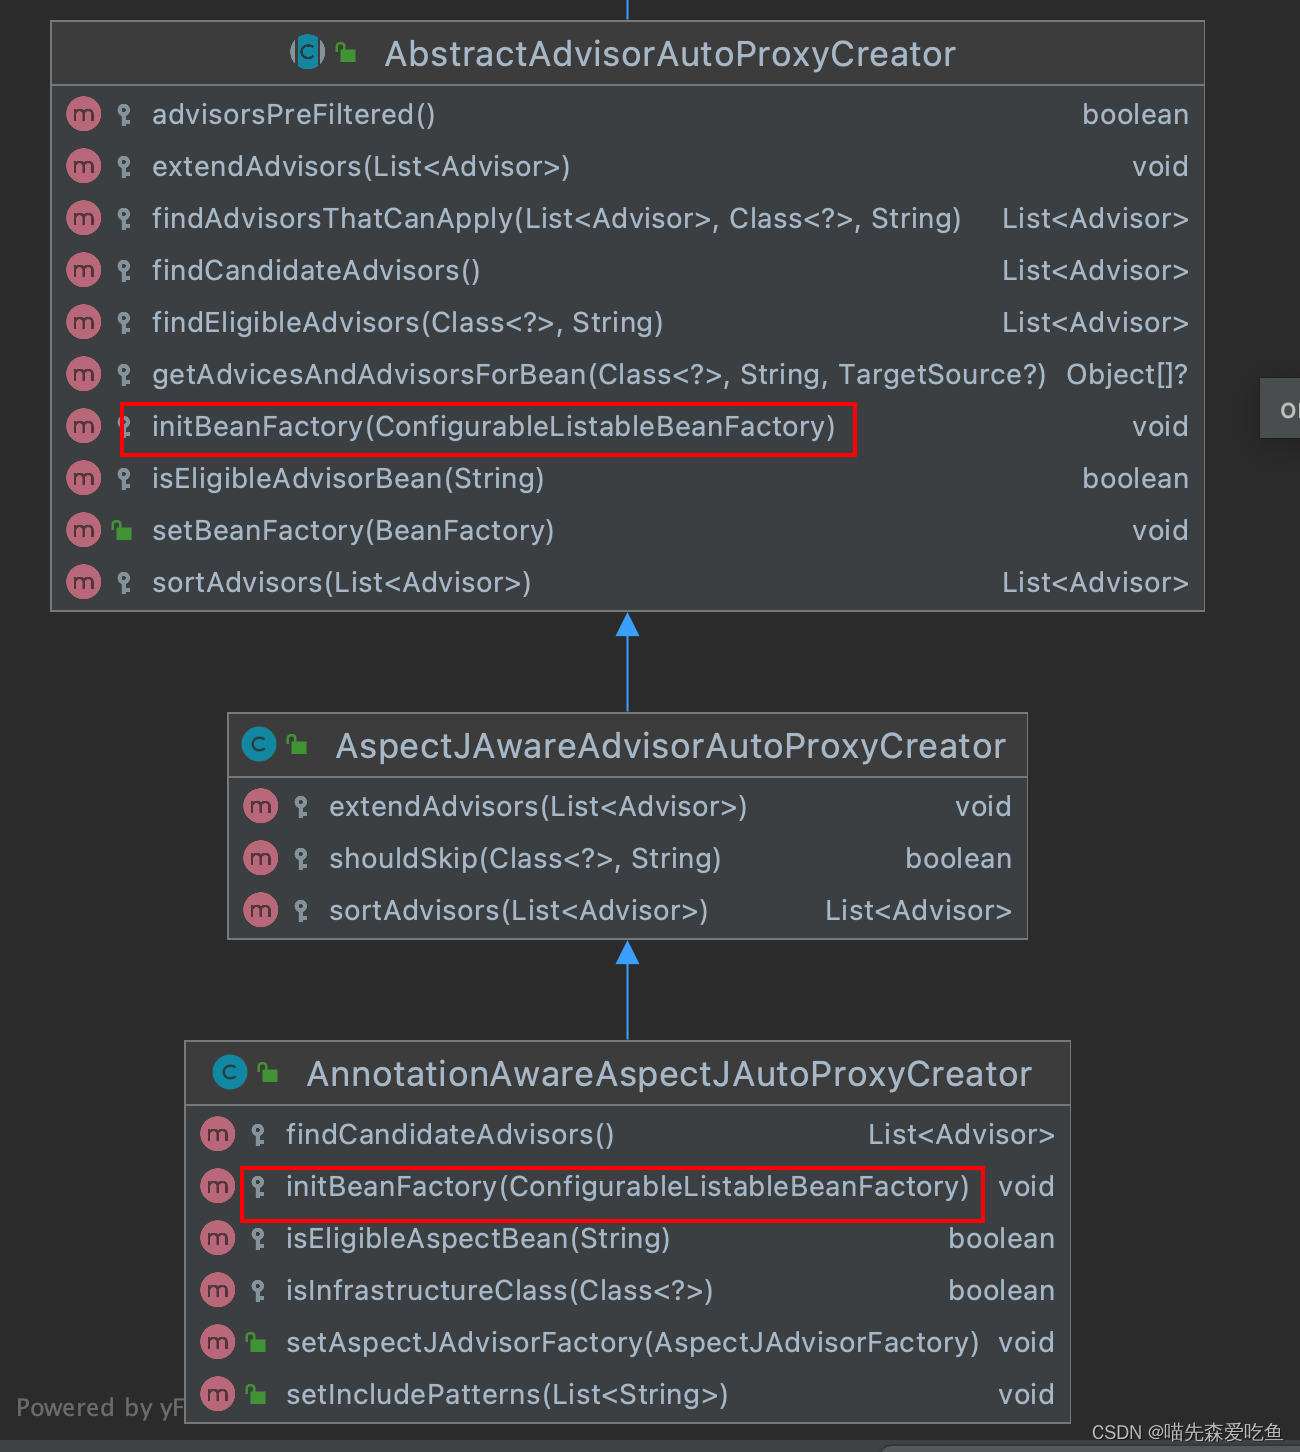Click the method icon beside isInfrastructureClass
The image size is (1300, 1452).
tap(218, 1290)
